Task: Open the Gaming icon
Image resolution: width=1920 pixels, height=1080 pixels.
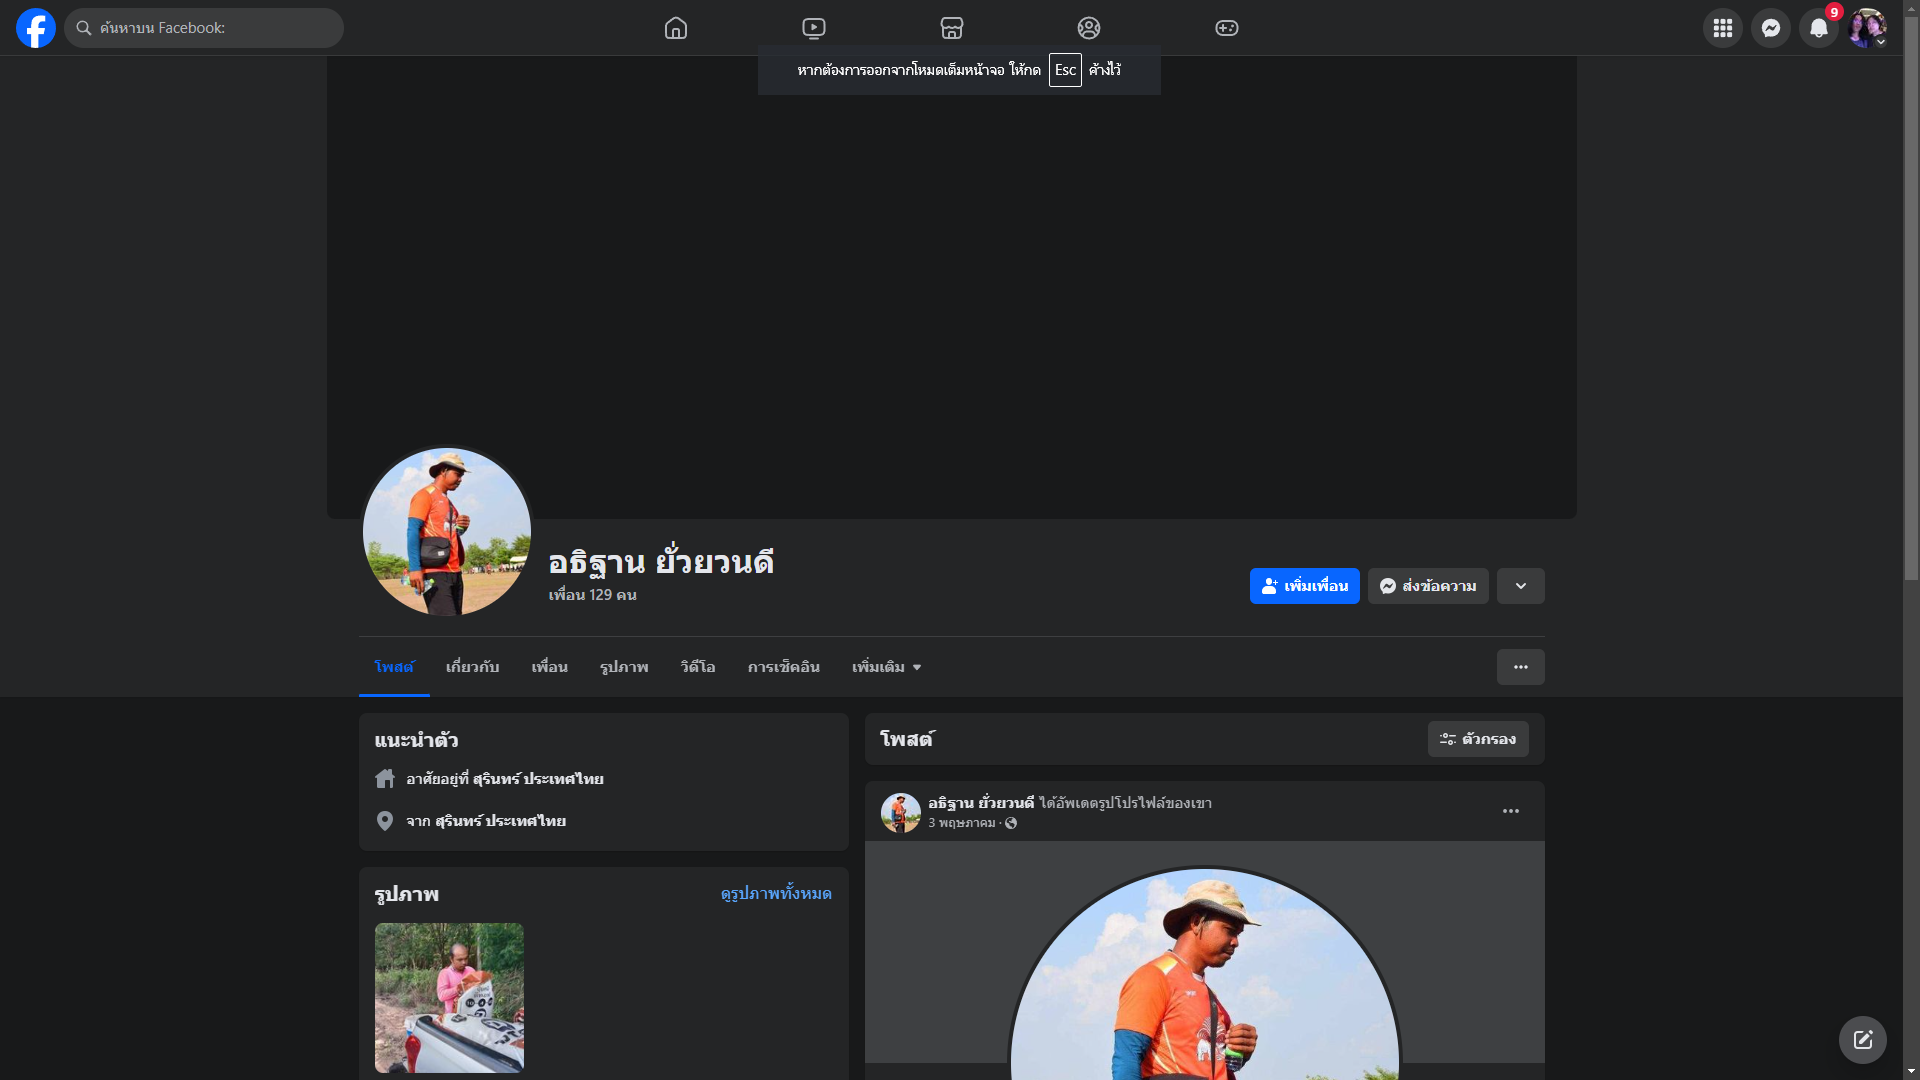Action: [x=1227, y=28]
